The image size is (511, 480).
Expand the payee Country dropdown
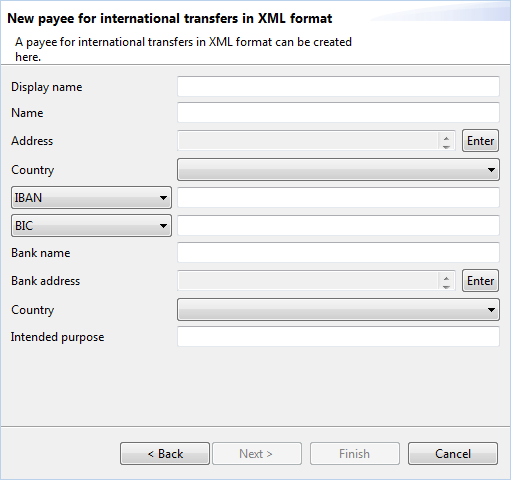338,170
